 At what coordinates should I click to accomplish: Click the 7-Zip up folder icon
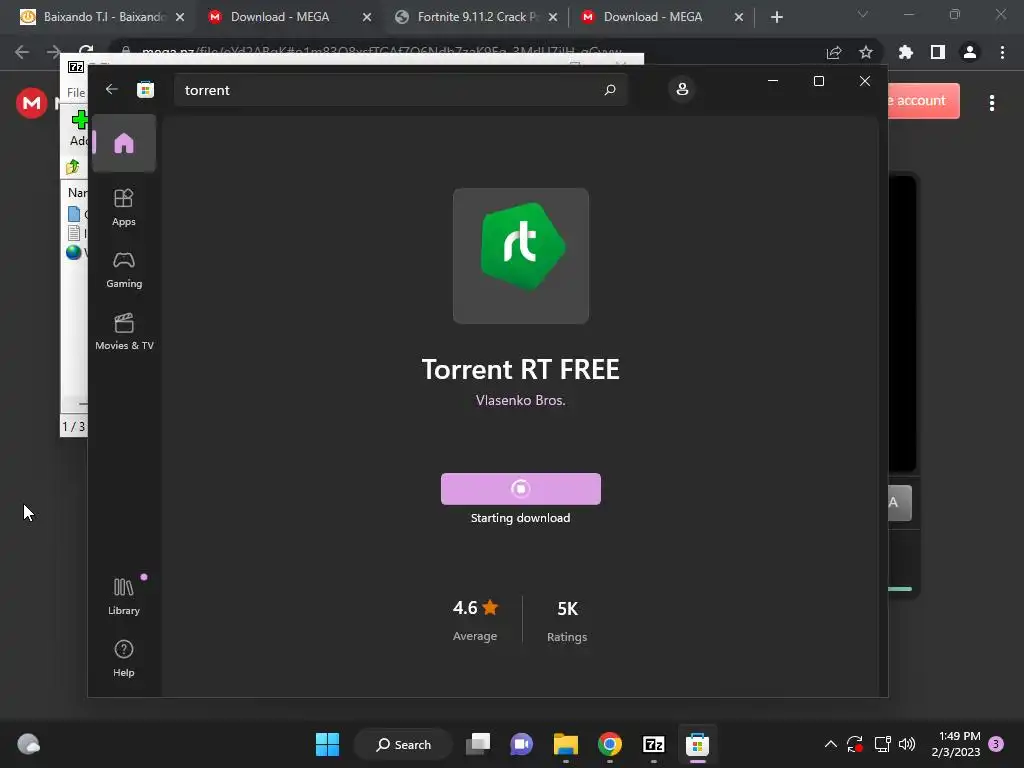(72, 167)
